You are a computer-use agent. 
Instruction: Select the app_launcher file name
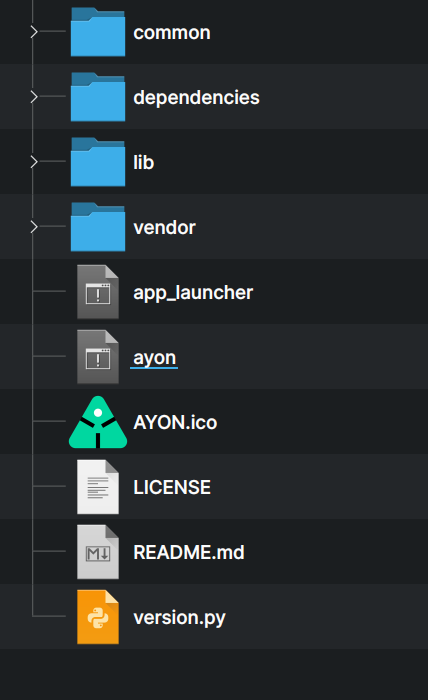coord(193,293)
